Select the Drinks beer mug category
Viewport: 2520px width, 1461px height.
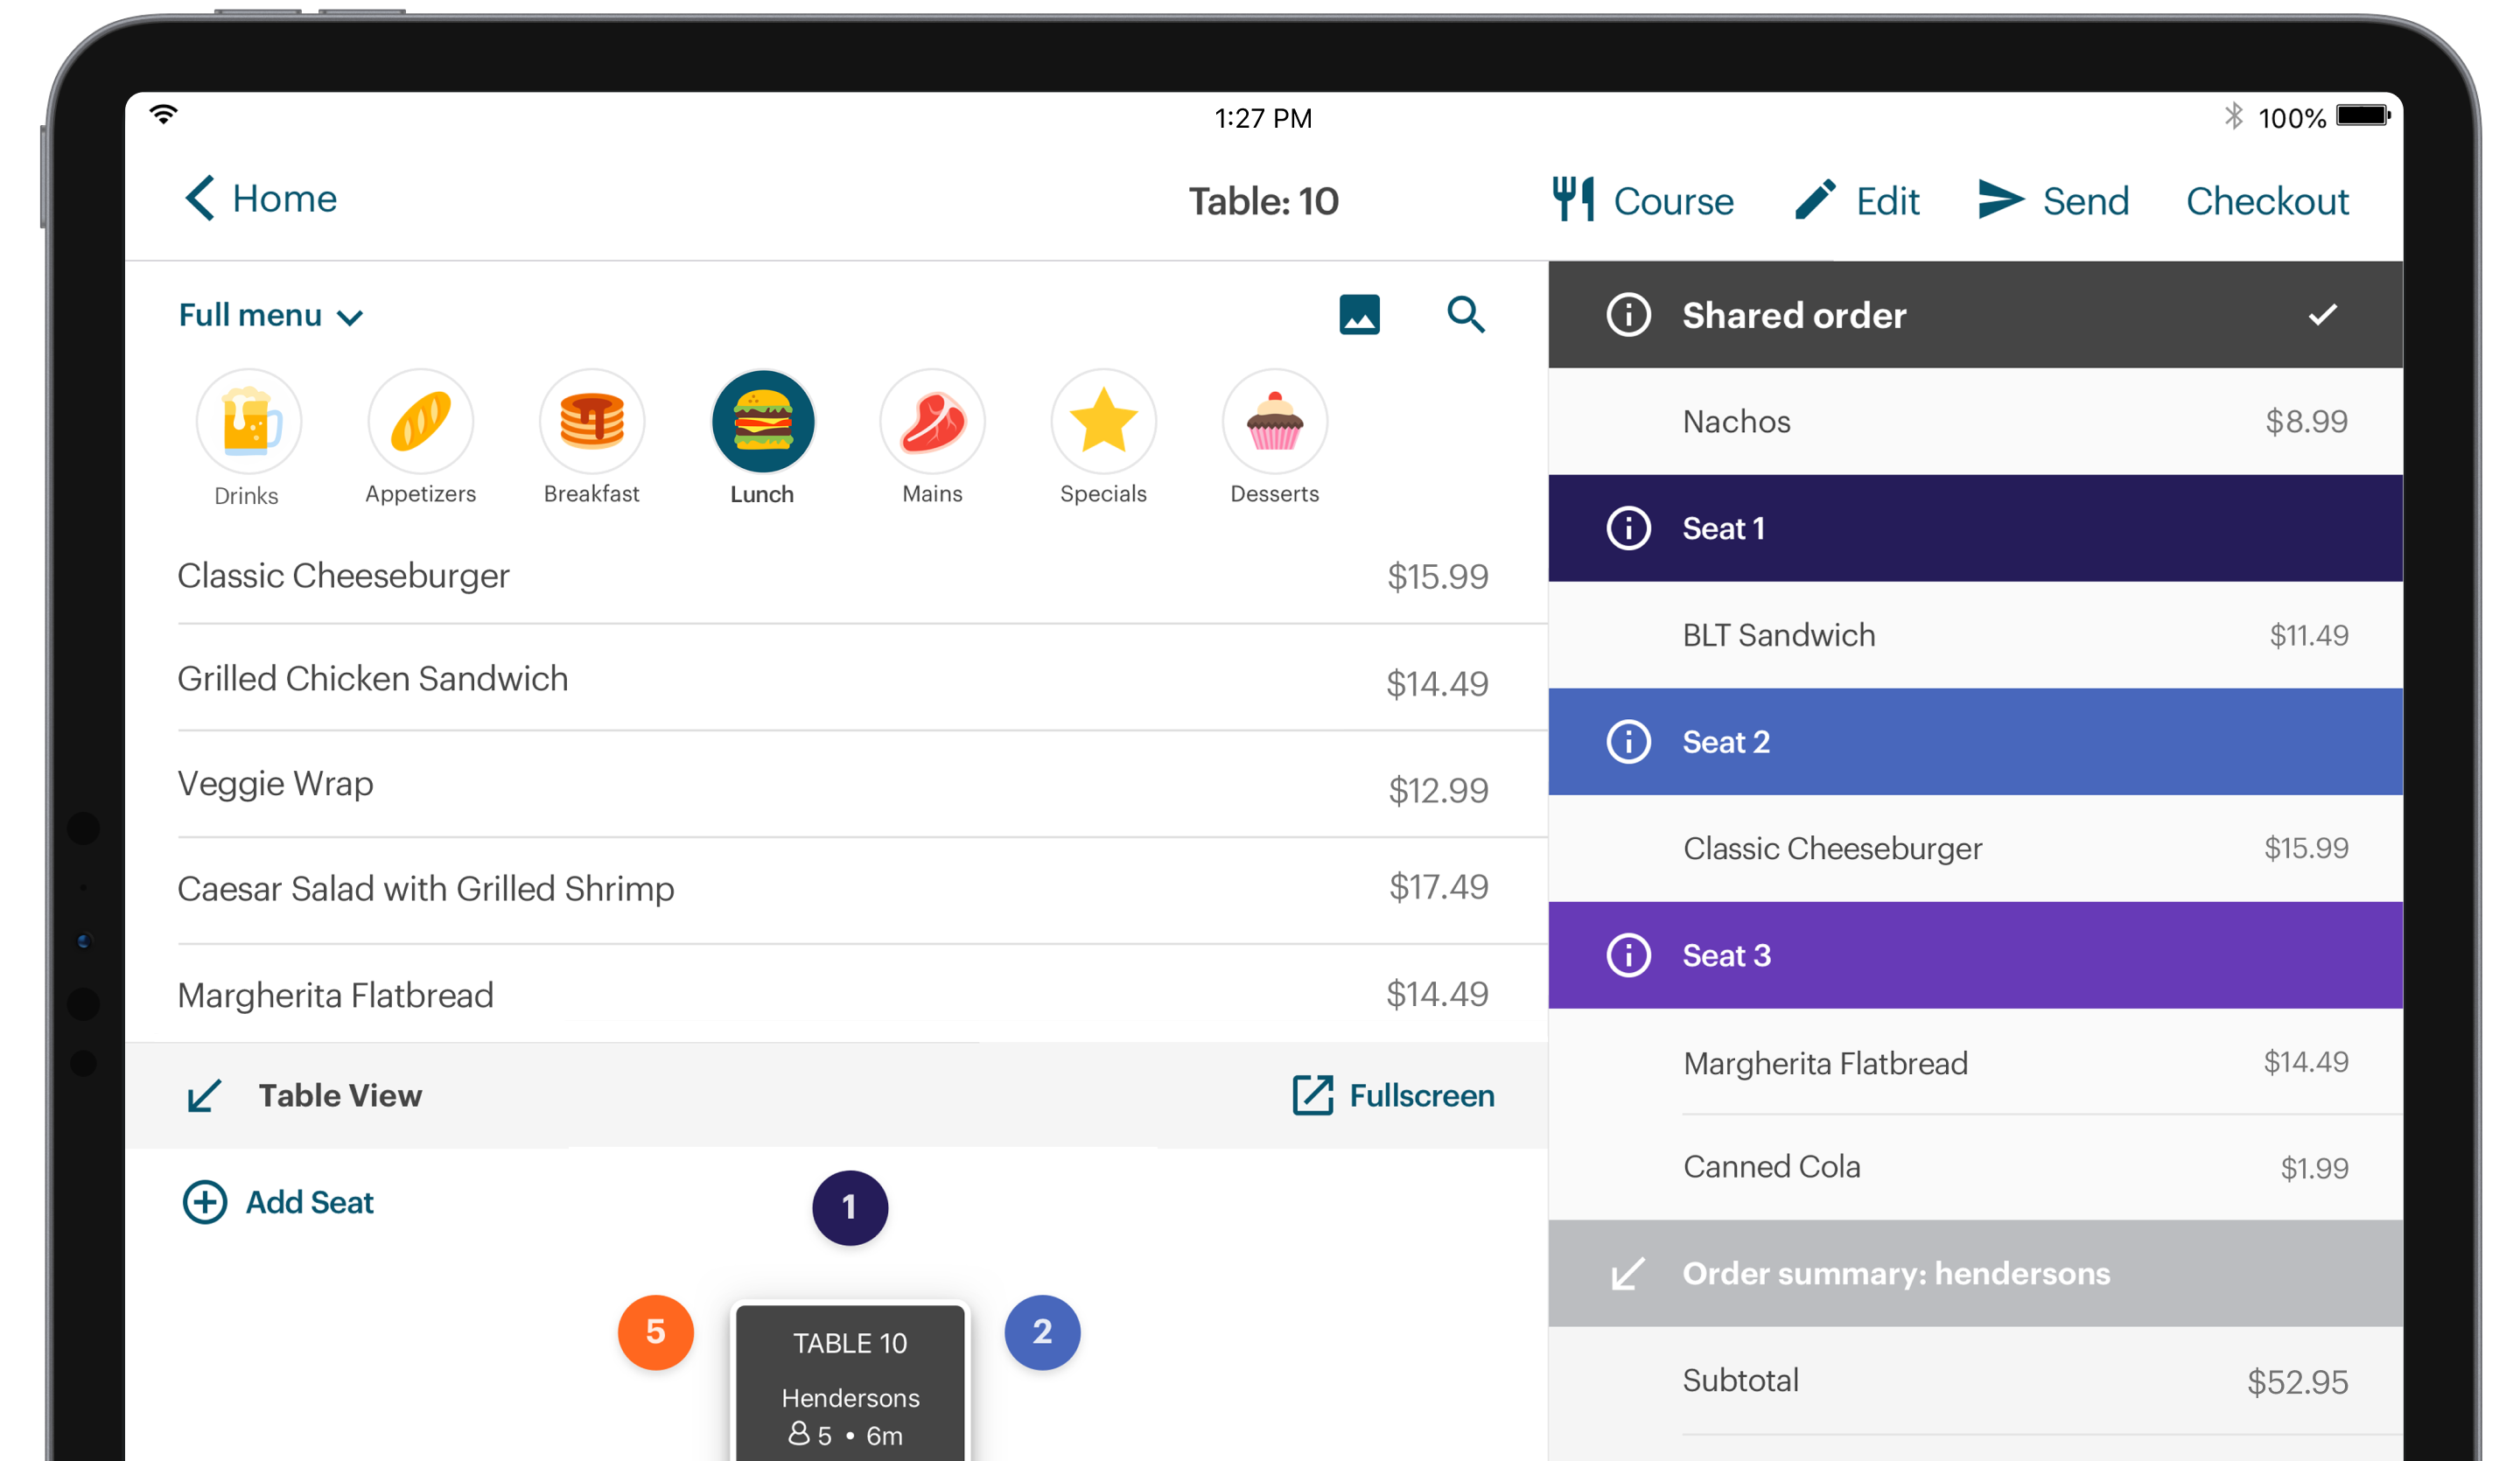click(x=248, y=421)
